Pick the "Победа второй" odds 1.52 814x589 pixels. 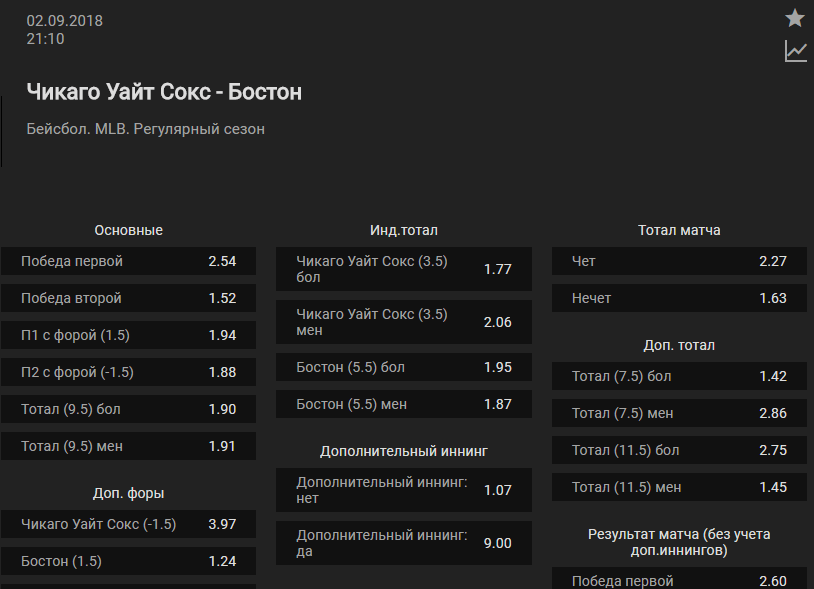(x=128, y=298)
